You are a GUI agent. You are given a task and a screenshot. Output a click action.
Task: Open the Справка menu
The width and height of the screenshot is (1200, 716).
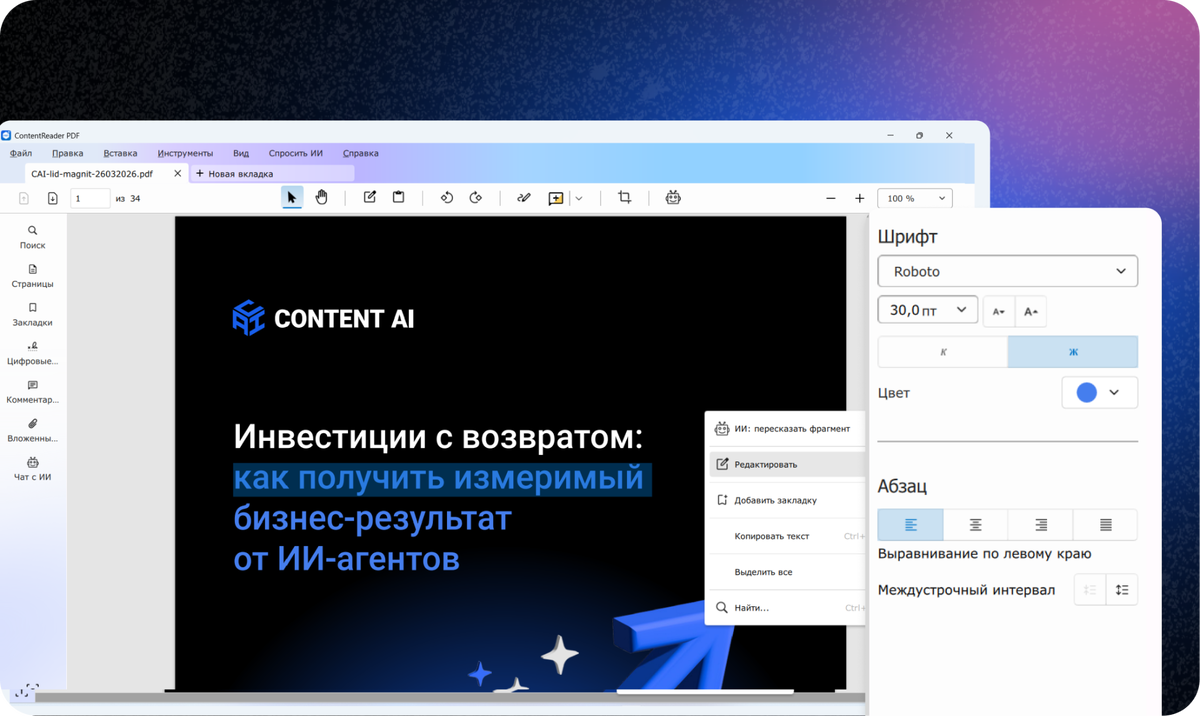(x=361, y=153)
